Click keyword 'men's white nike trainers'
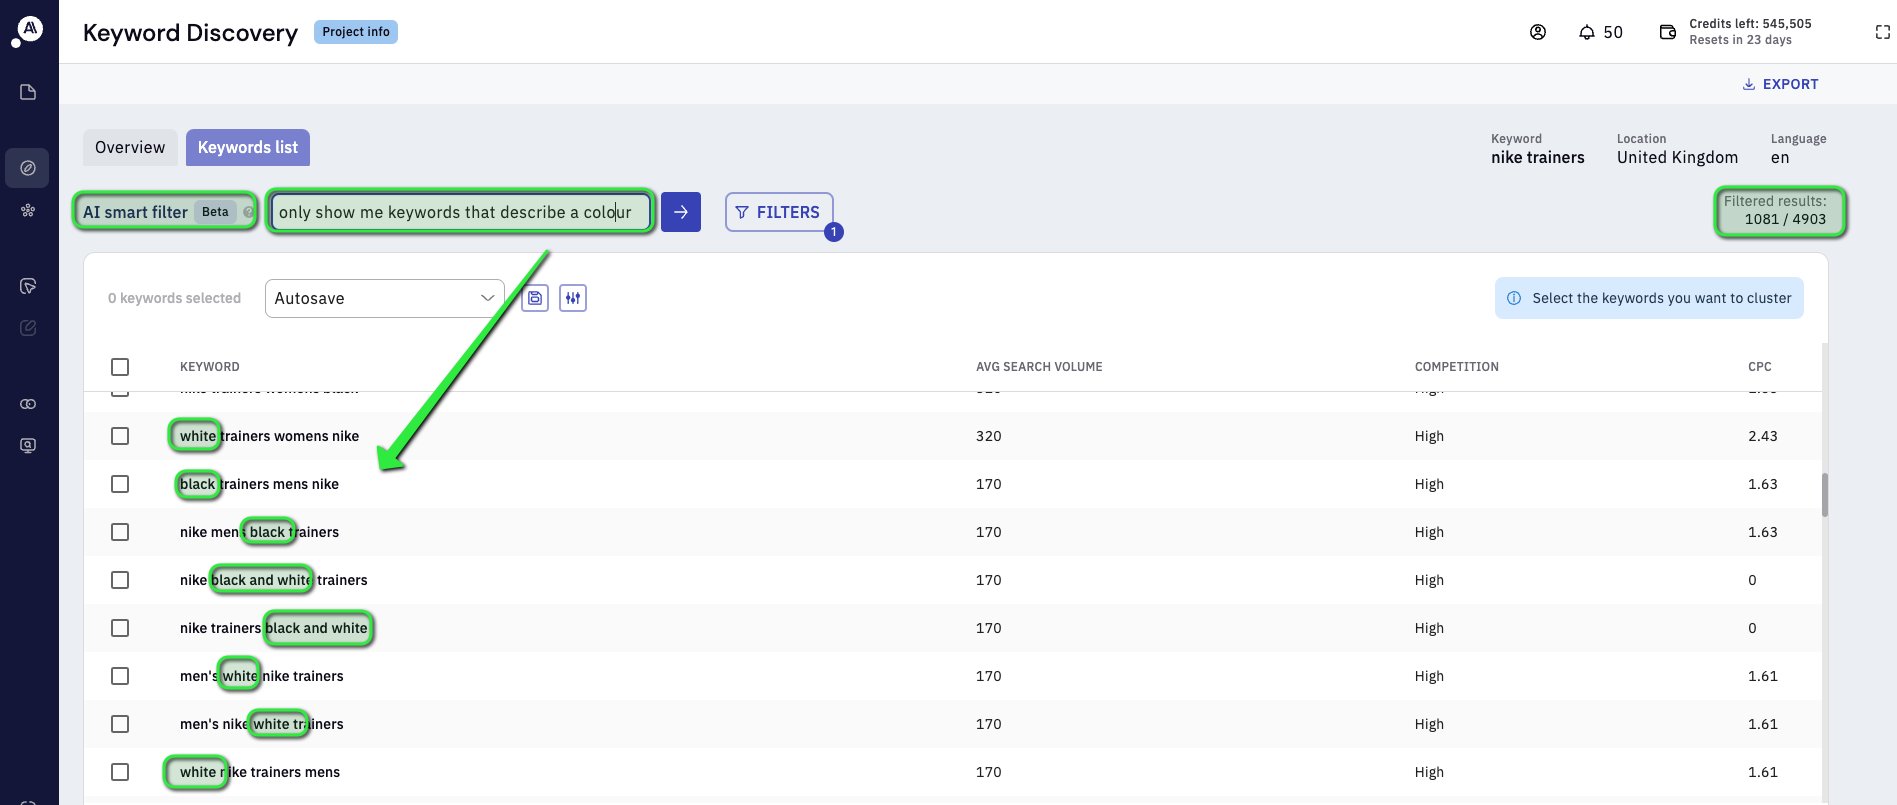Image resolution: width=1897 pixels, height=805 pixels. coord(262,676)
